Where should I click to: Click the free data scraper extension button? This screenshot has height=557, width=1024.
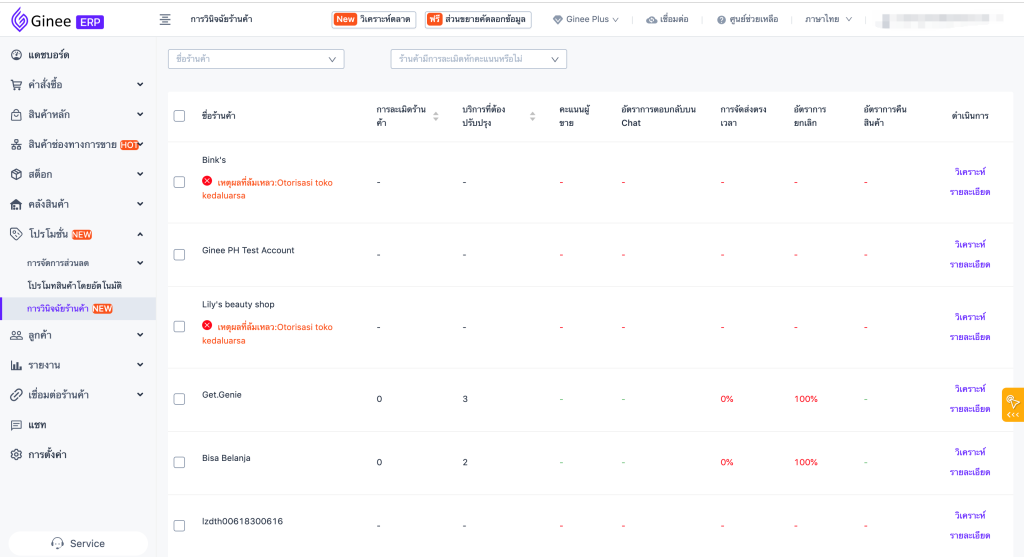tap(478, 20)
